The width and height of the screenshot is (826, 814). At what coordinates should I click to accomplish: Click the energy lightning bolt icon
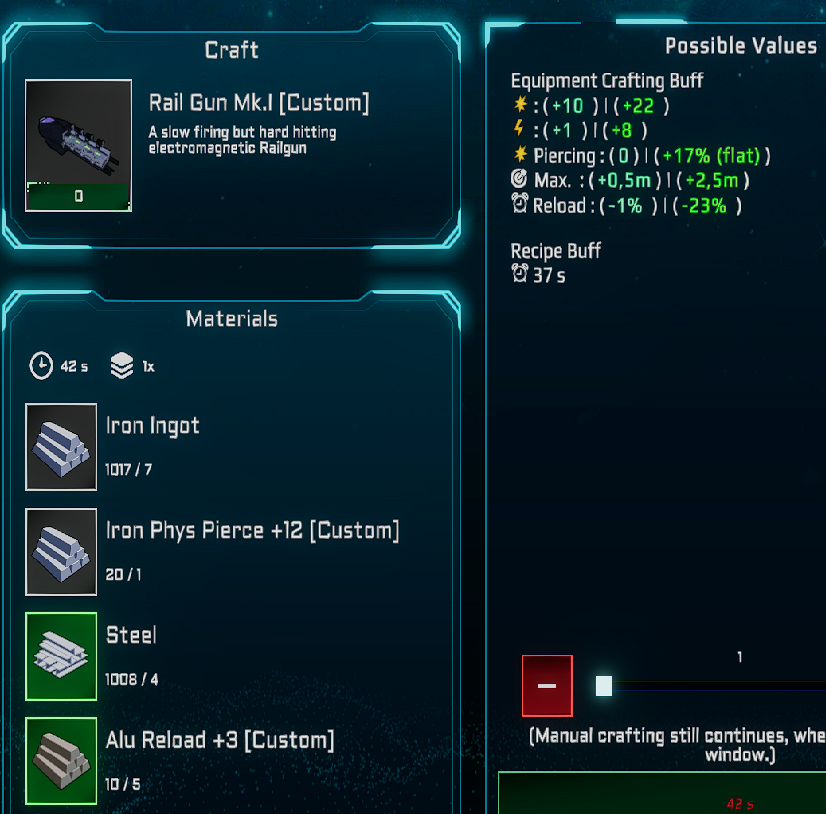[x=519, y=128]
